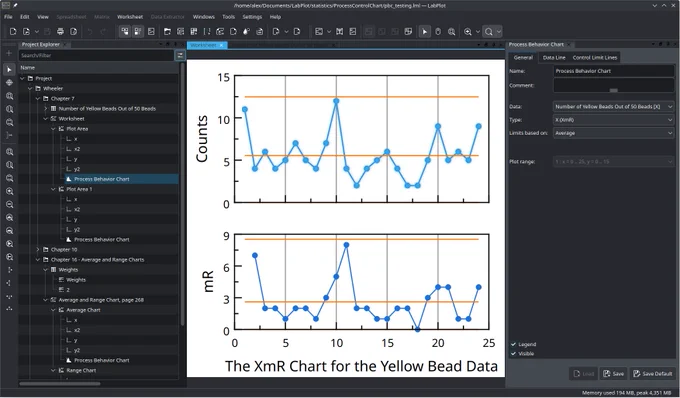Select the arrow cursor tool in left sidebar
Screen dimensions: 680x398
tap(10, 69)
